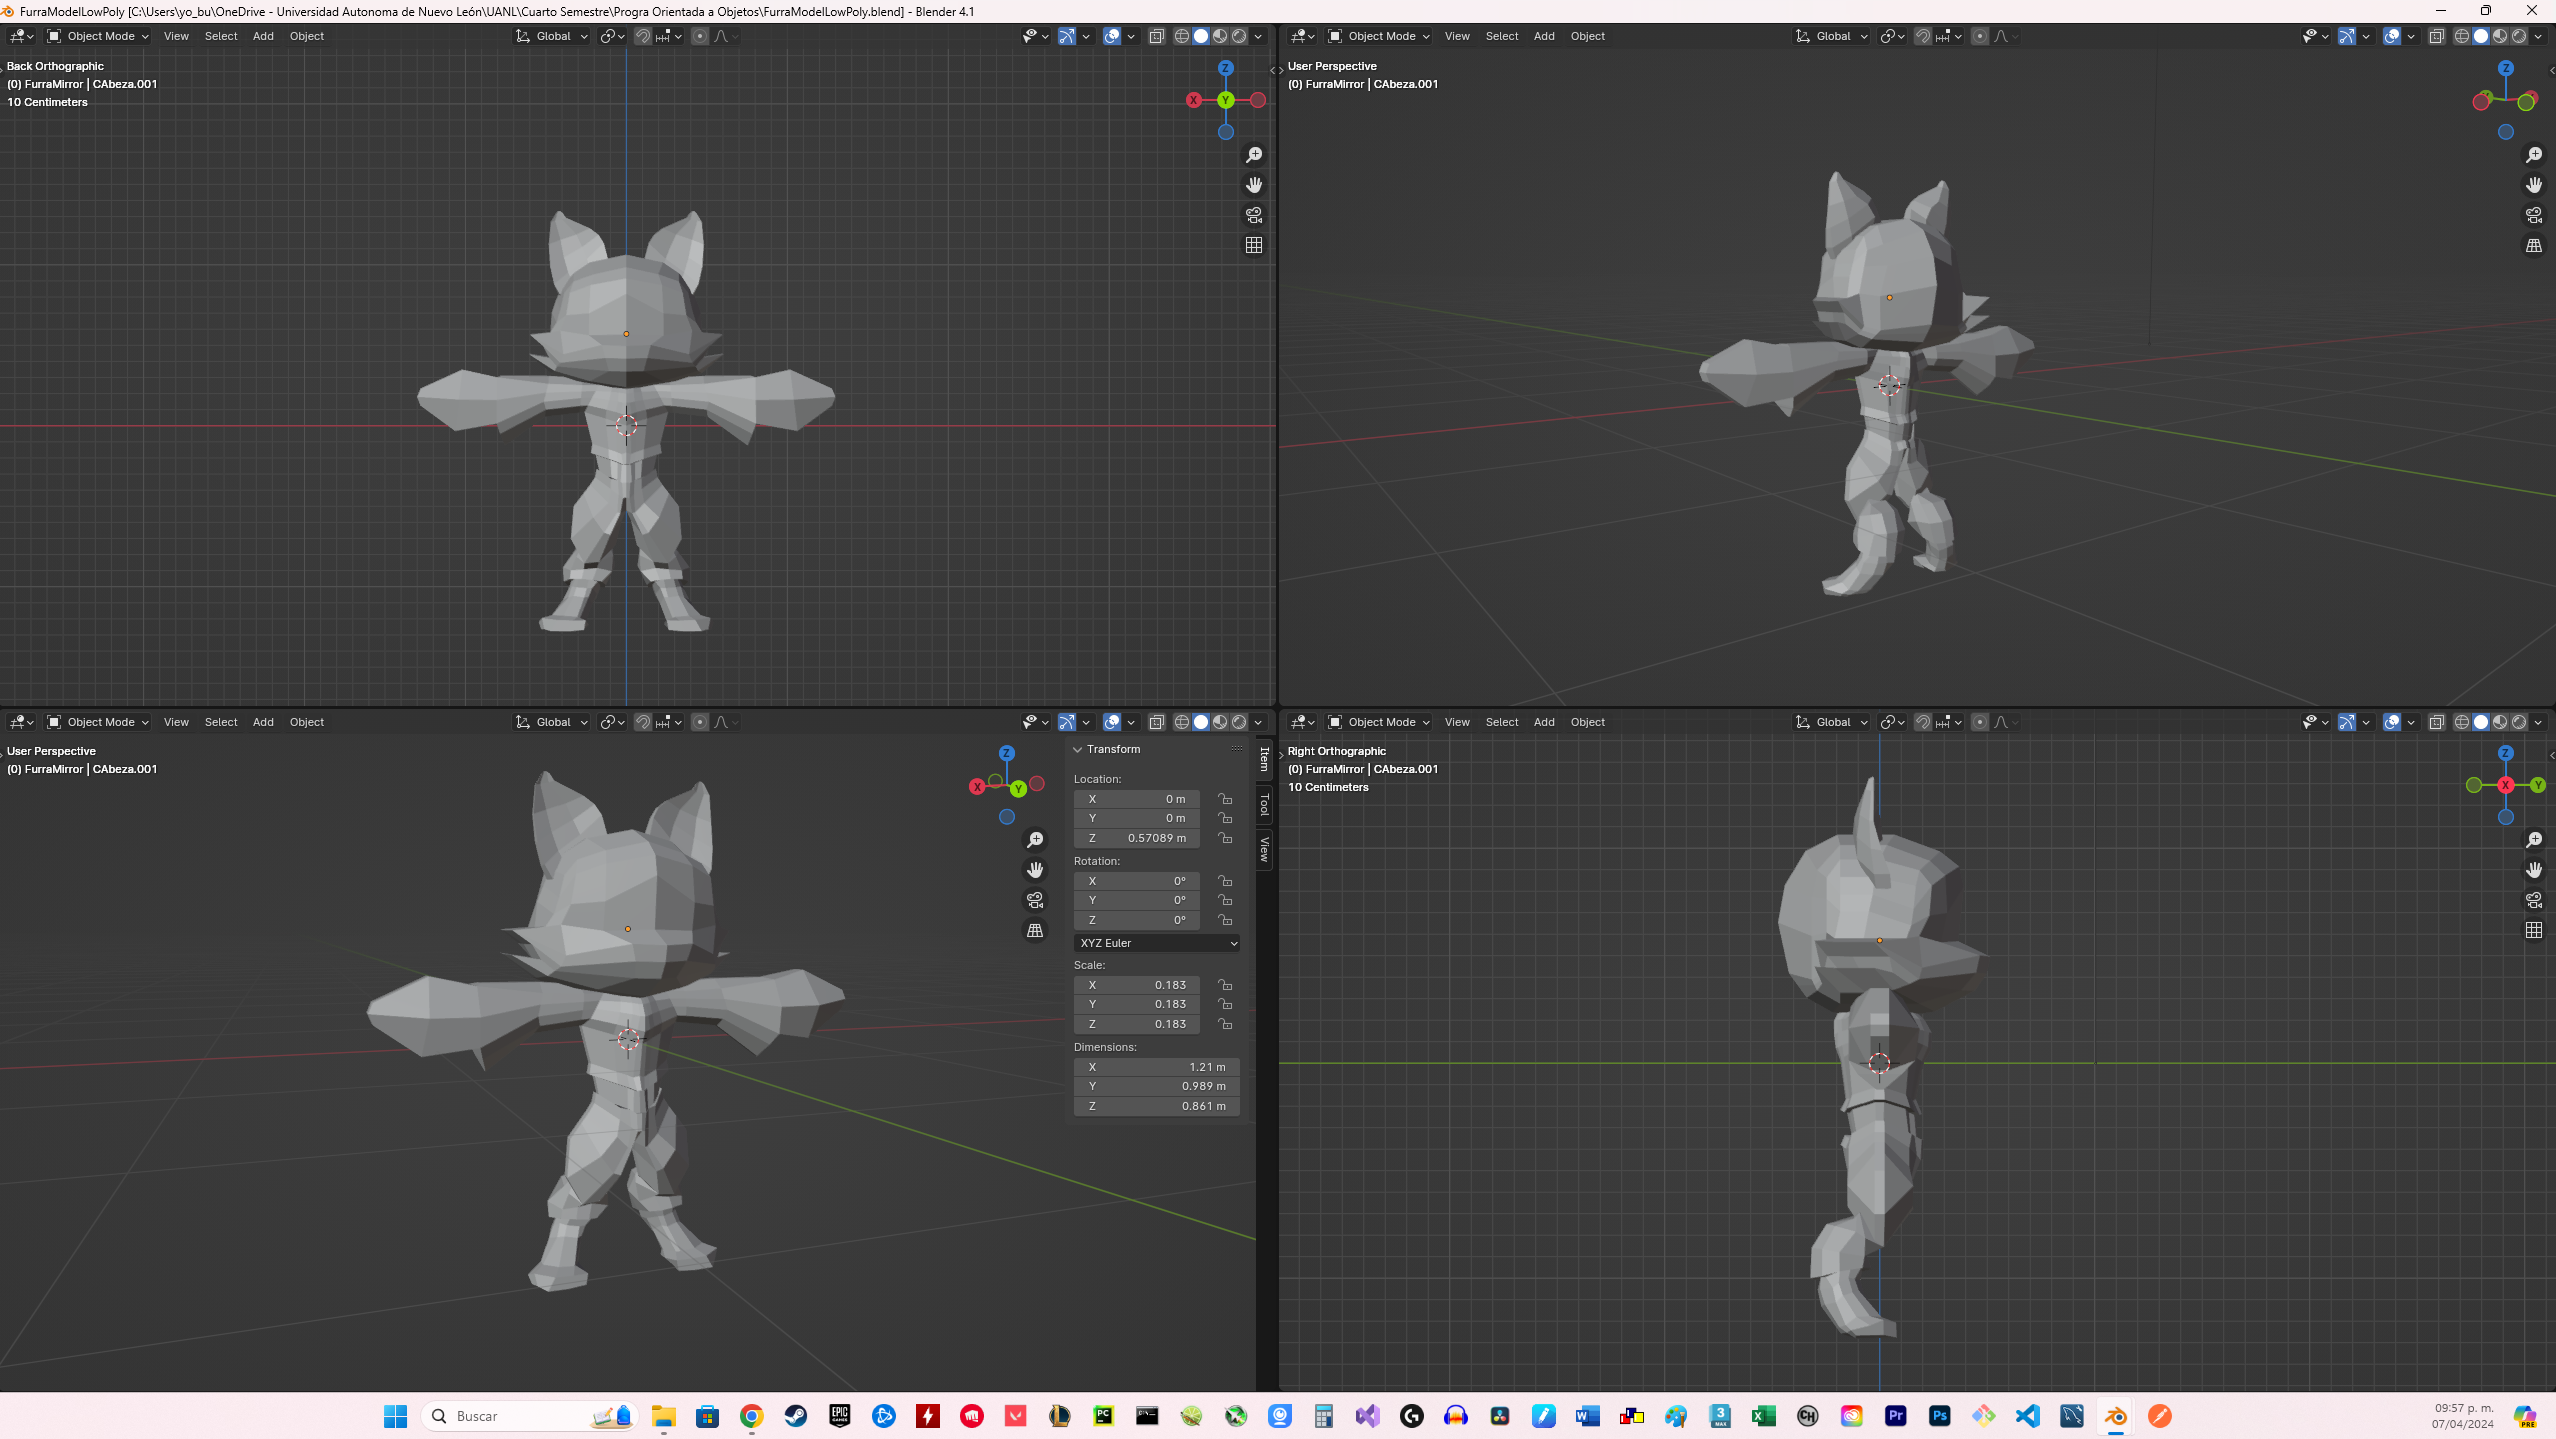Collapse the Transform panel
The height and width of the screenshot is (1439, 2556).
pyautogui.click(x=1078, y=749)
